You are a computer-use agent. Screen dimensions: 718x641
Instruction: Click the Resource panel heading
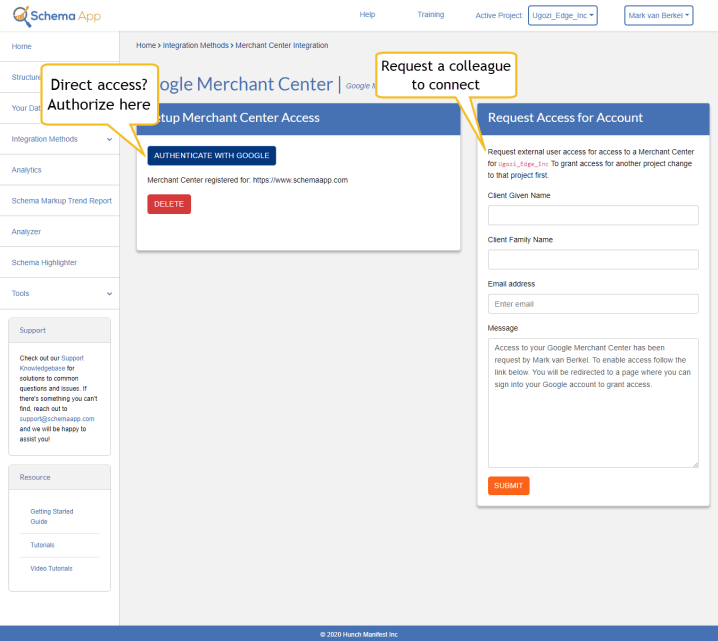(35, 477)
